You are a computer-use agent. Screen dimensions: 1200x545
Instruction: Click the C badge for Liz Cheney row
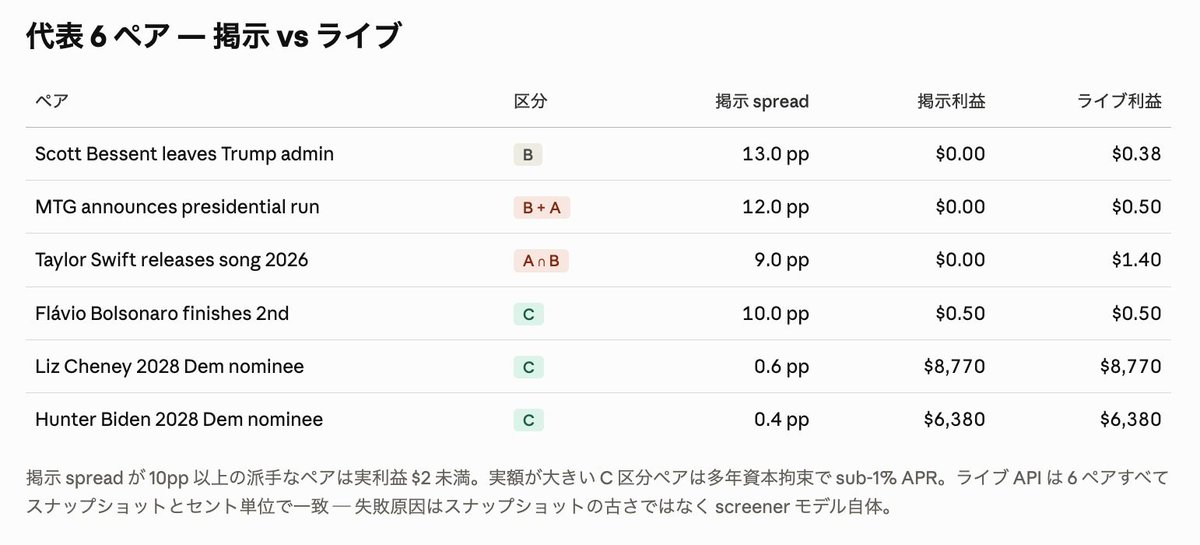point(528,367)
